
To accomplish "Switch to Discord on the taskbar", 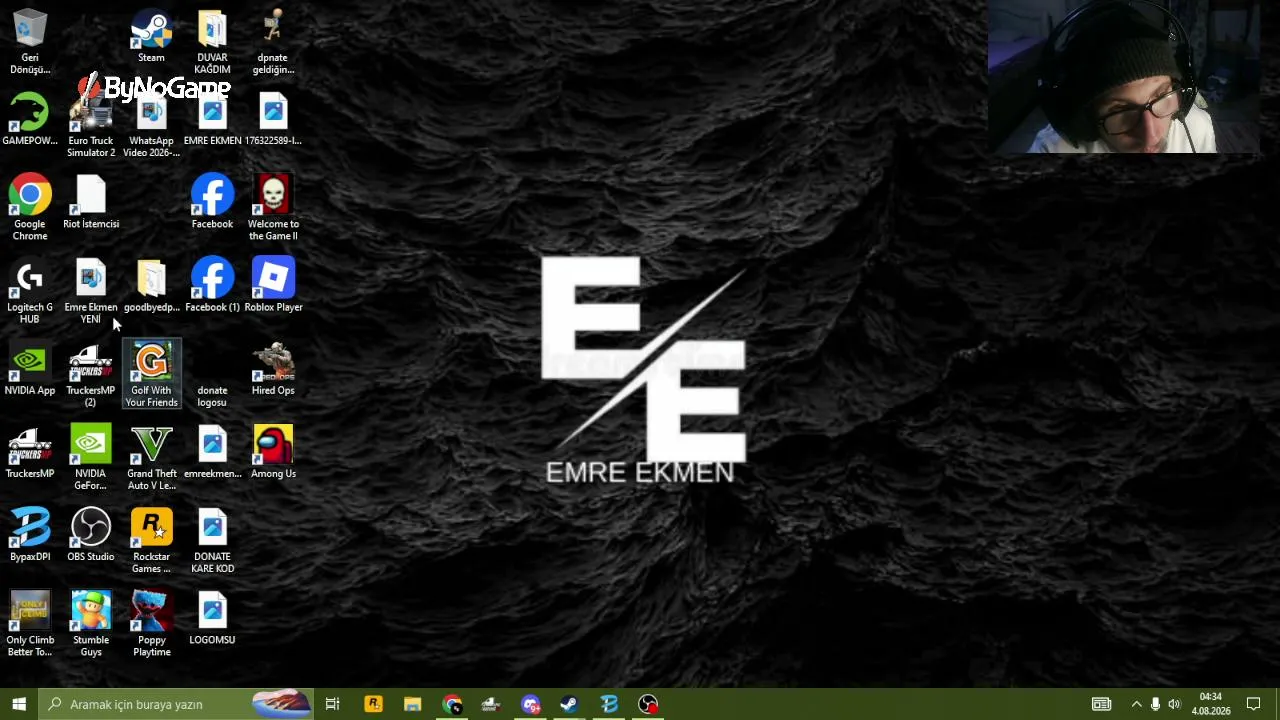I will pos(530,704).
